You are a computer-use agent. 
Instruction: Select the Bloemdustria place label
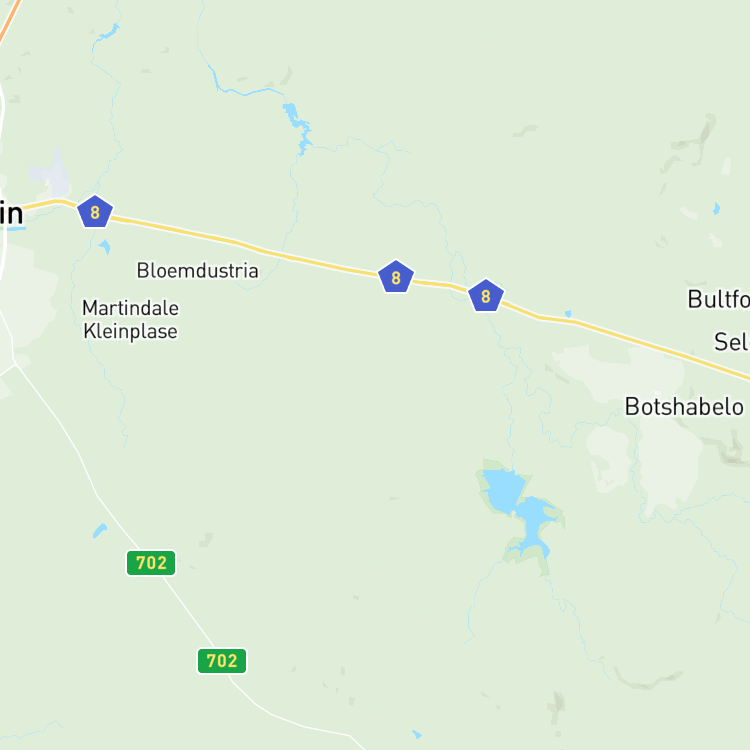coord(197,271)
